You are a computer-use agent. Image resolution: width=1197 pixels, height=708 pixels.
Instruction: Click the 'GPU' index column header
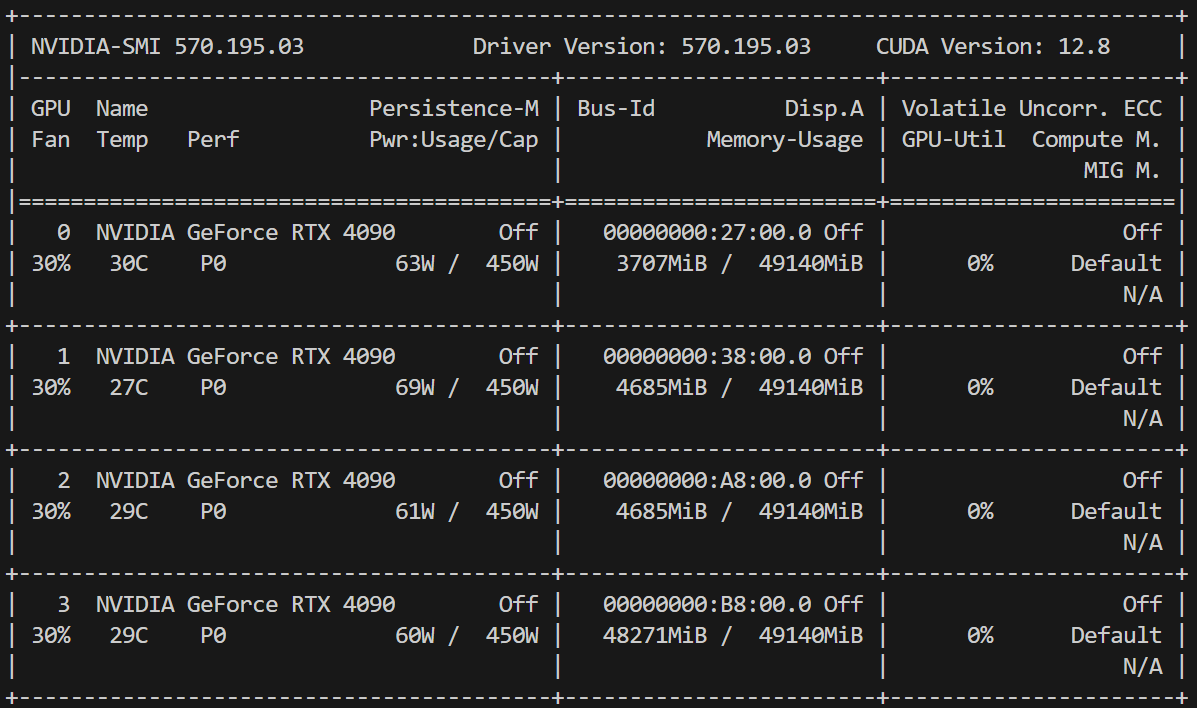[50, 108]
